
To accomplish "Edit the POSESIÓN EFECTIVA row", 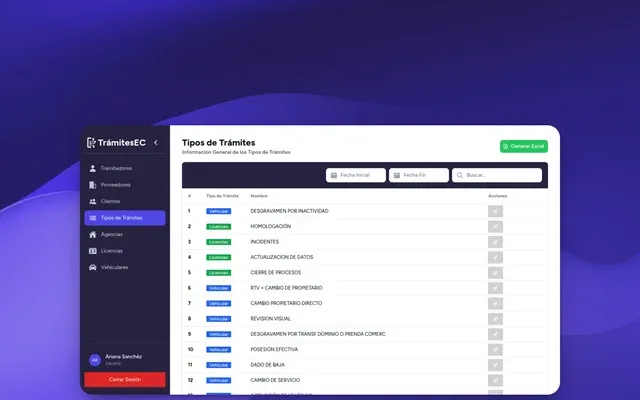I will [x=495, y=349].
